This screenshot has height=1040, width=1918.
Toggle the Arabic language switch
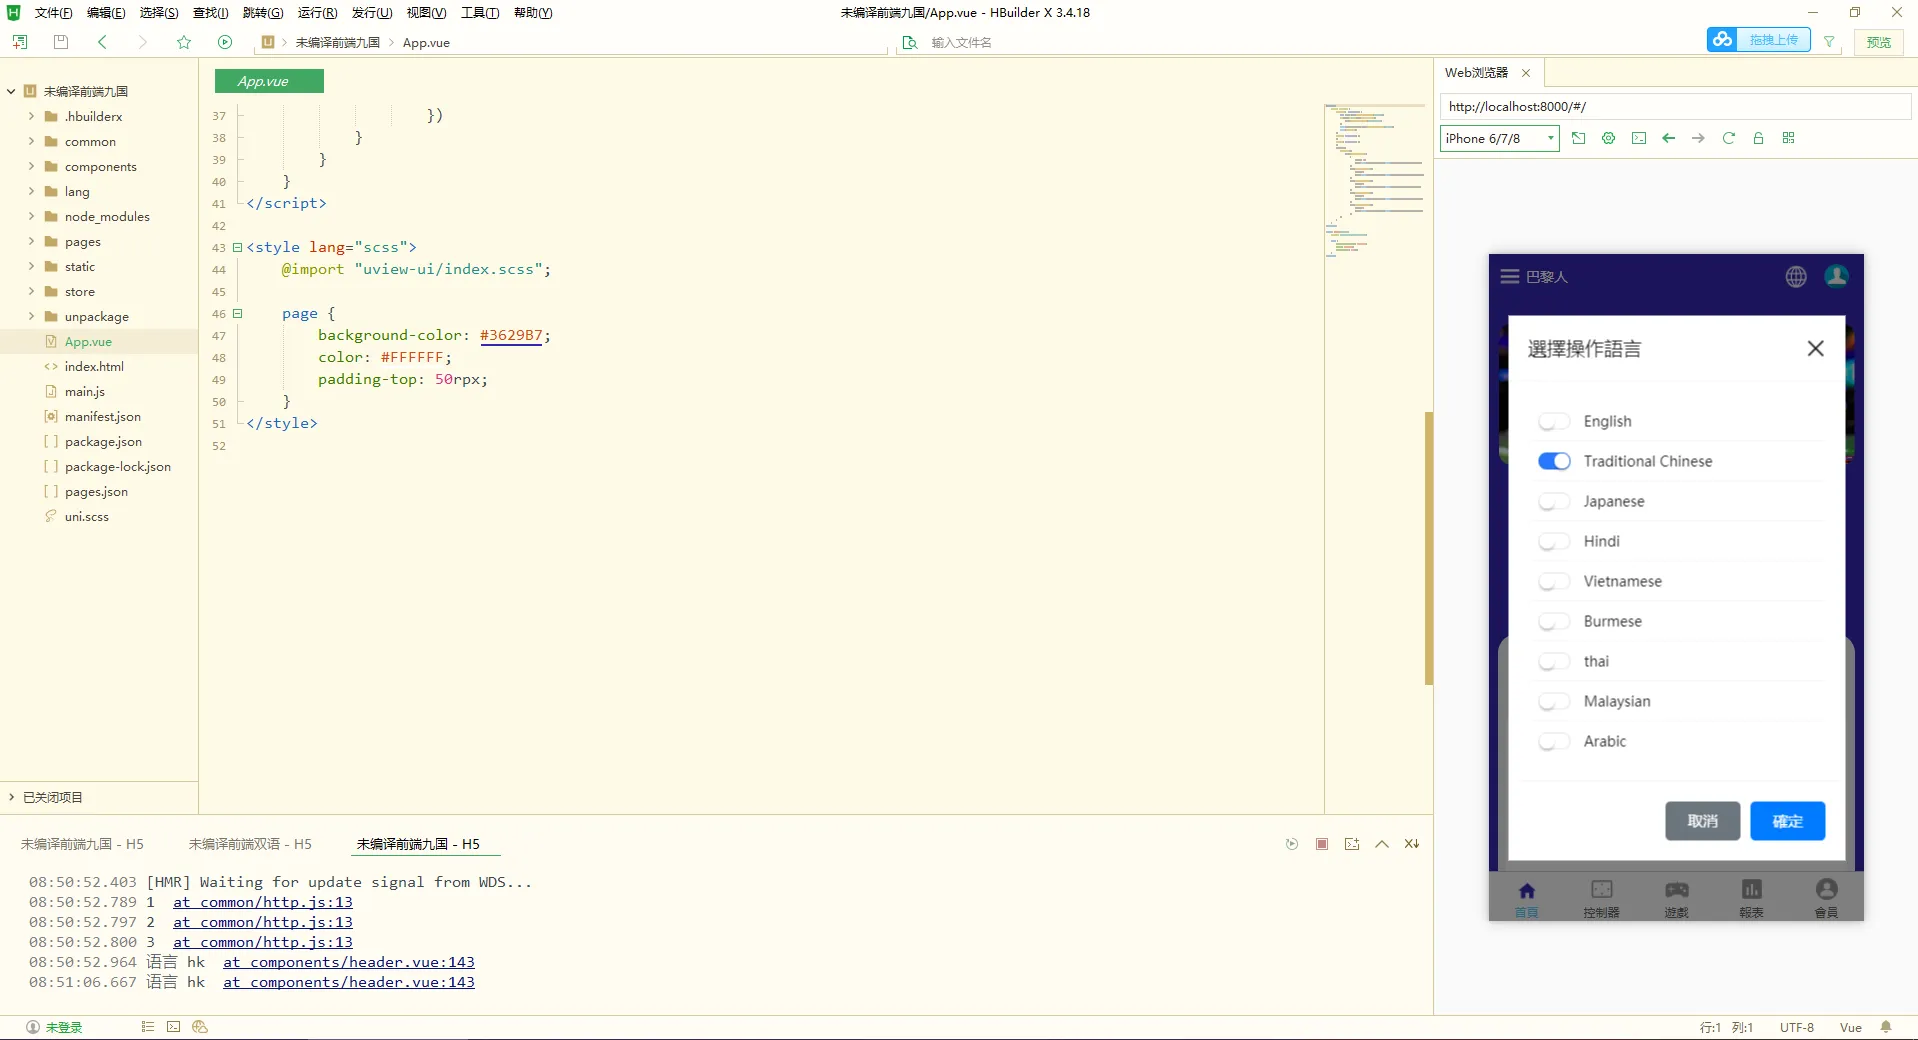coord(1554,741)
